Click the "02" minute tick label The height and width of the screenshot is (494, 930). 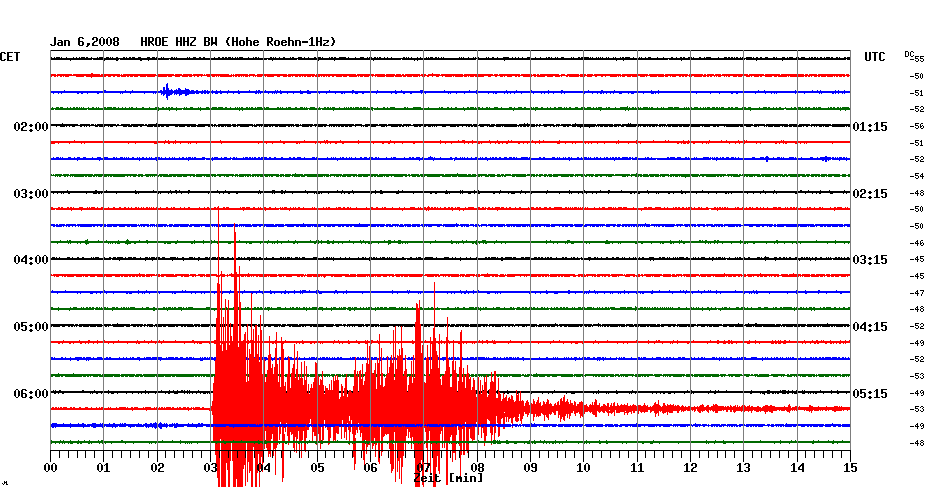(x=157, y=468)
